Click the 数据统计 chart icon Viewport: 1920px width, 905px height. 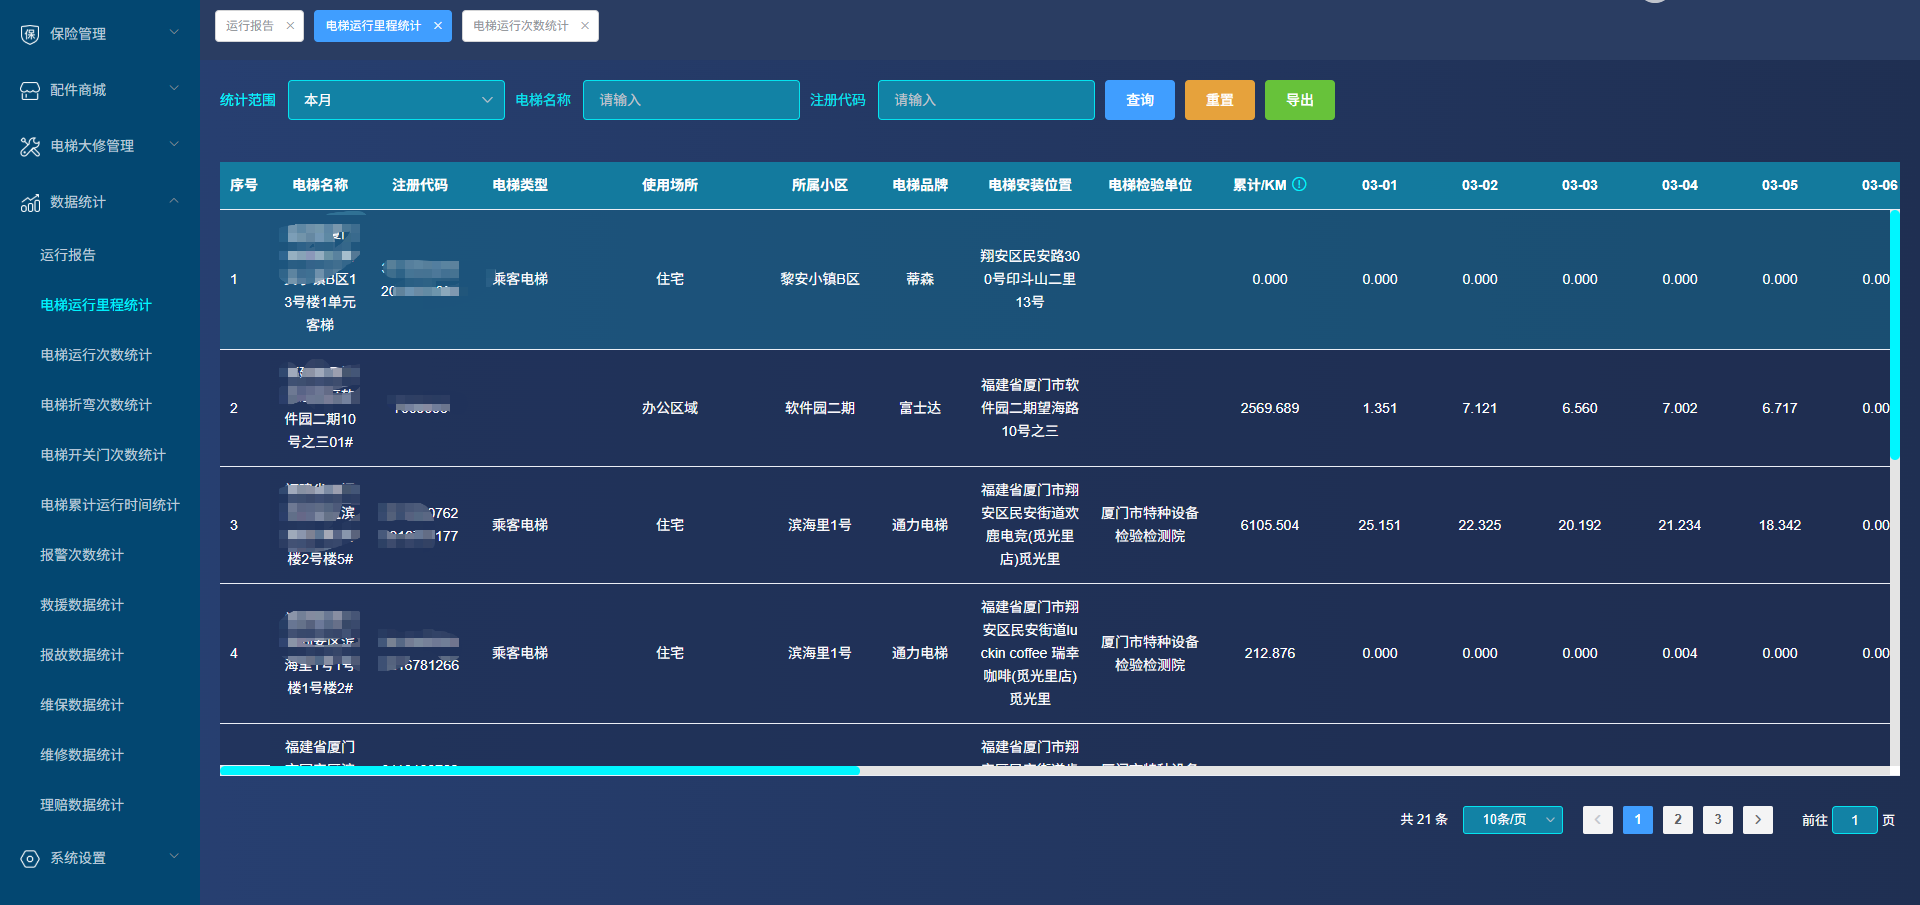(x=30, y=203)
